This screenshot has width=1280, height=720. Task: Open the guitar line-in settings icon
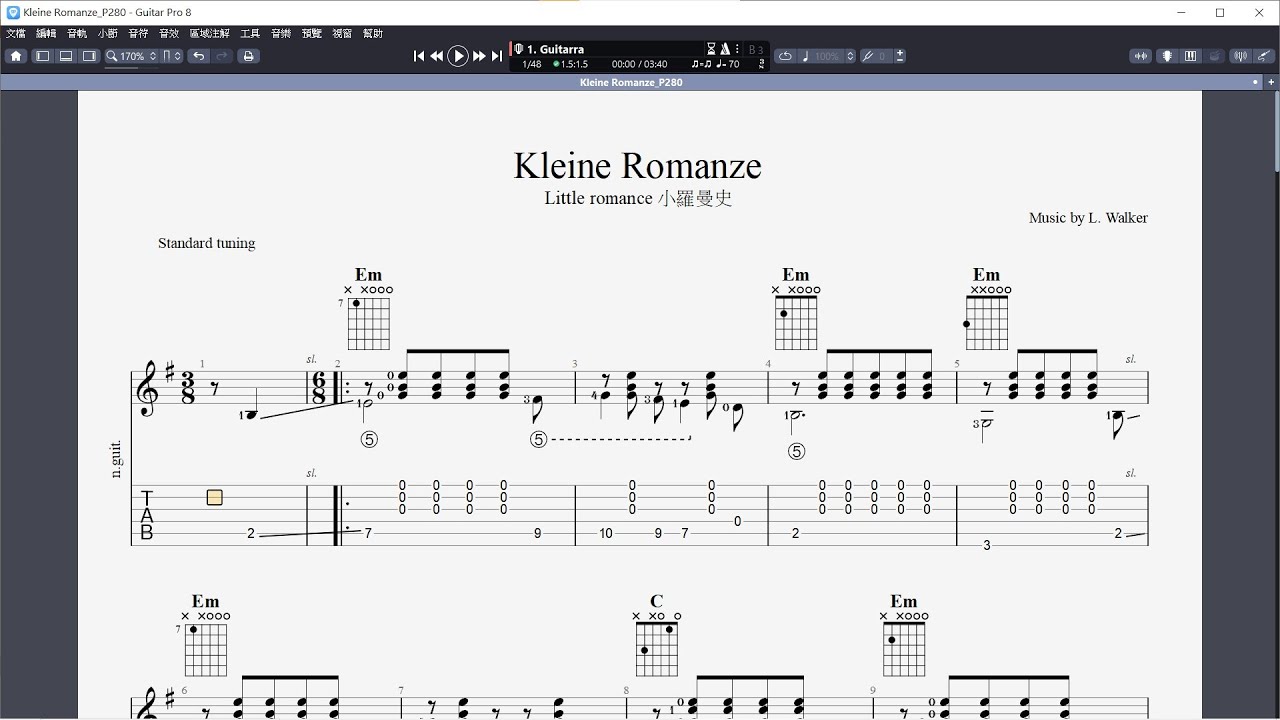click(x=1264, y=56)
